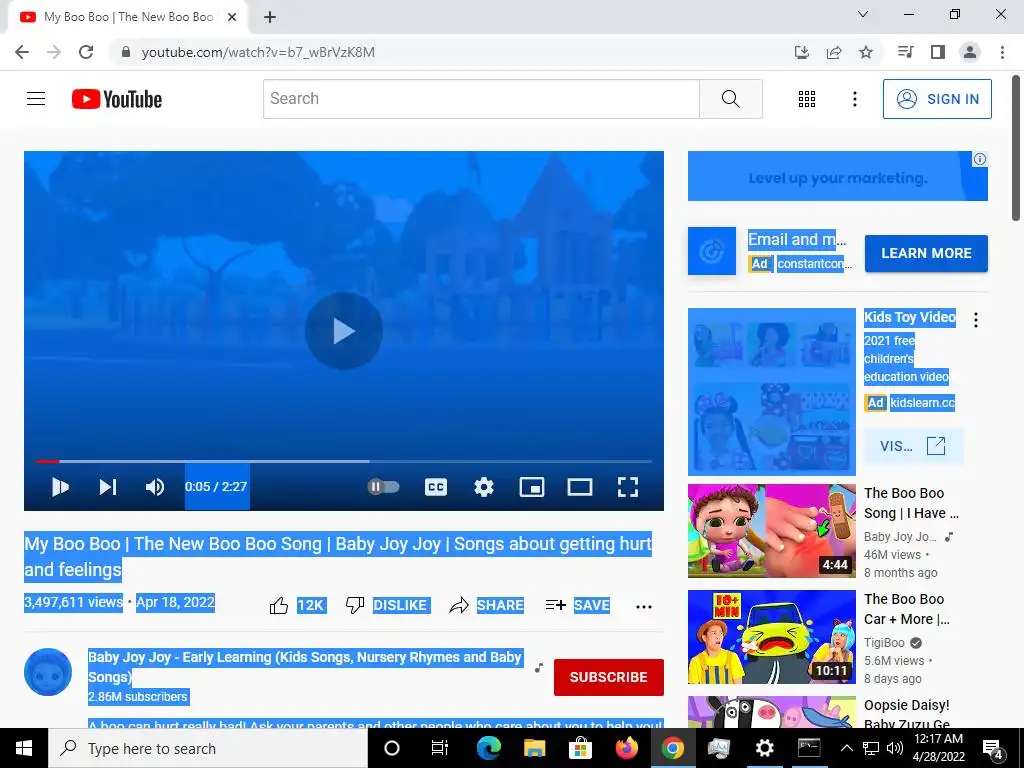Screen dimensions: 1024x768
Task: Play the video with center button
Action: 344,330
